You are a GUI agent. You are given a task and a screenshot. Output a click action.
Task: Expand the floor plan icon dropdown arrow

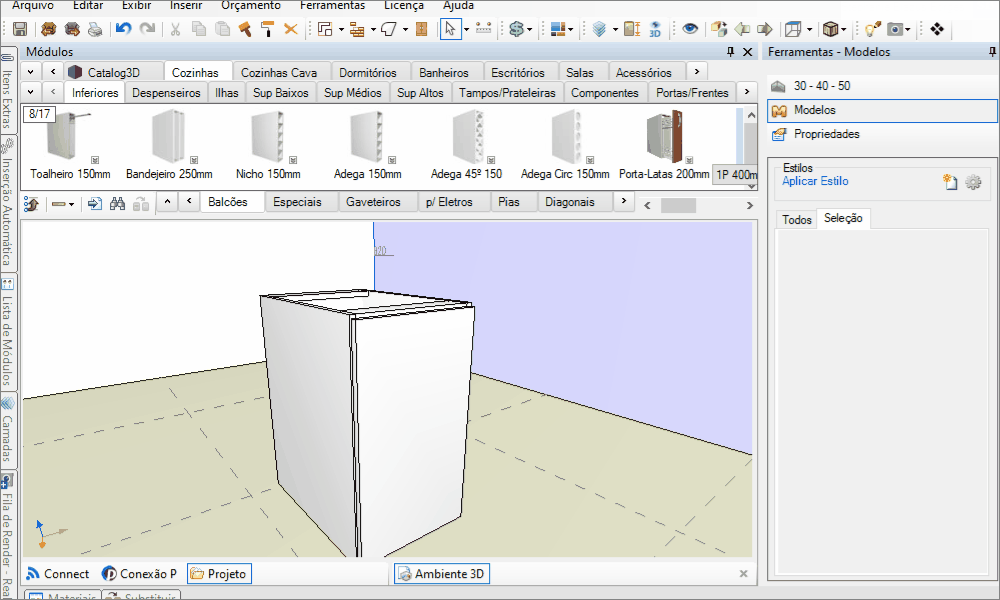click(341, 29)
